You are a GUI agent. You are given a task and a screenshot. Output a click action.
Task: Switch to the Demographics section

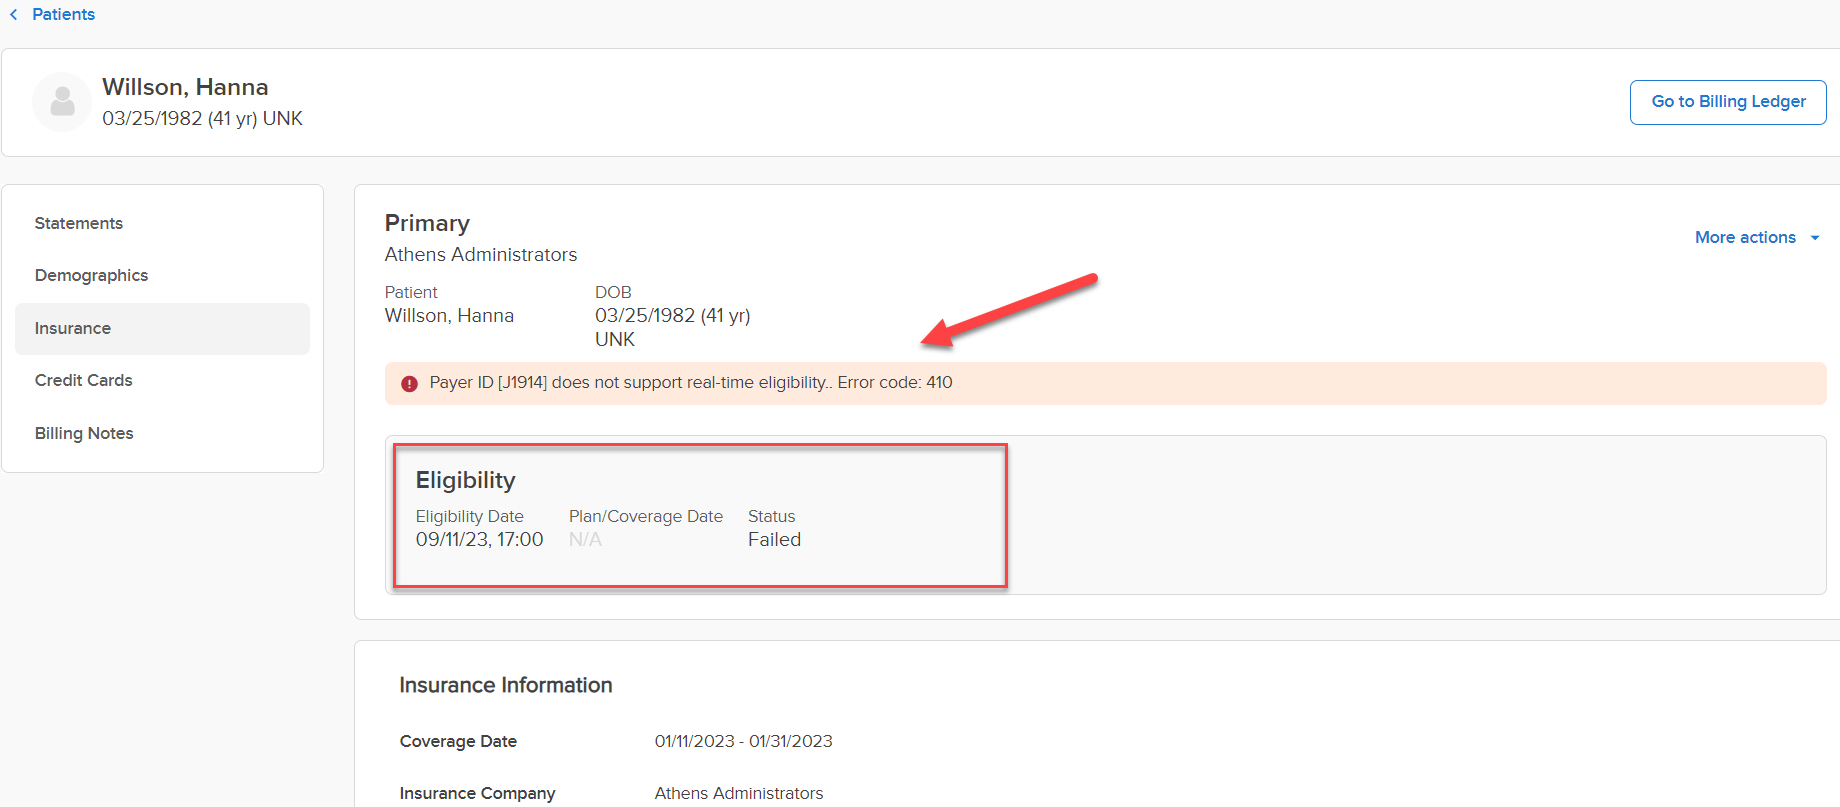pos(91,276)
